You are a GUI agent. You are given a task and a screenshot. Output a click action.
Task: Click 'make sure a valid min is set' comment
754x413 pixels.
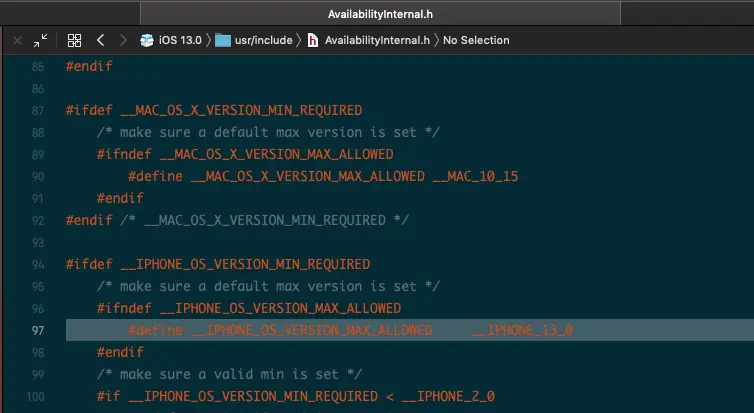(229, 375)
